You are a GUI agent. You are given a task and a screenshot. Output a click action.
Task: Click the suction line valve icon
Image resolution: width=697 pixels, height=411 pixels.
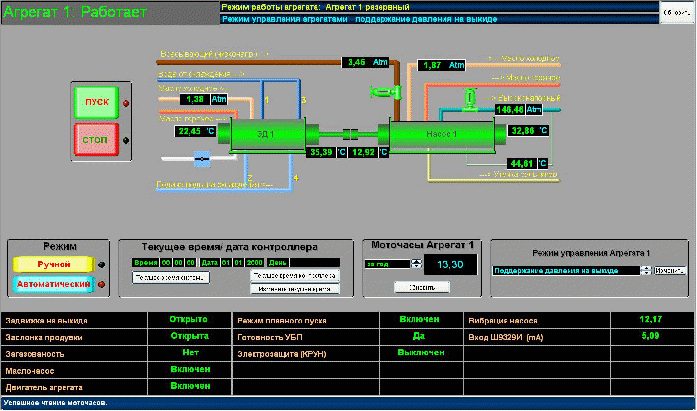tap(386, 92)
